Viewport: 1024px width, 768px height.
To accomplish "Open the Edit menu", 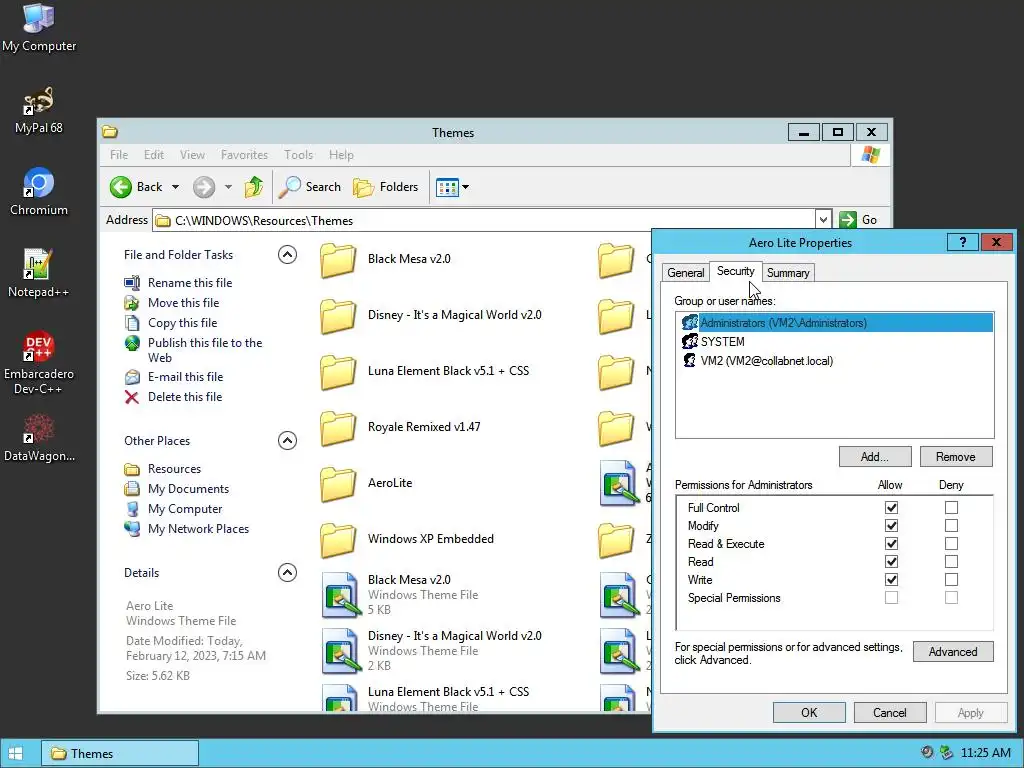I will coord(154,155).
